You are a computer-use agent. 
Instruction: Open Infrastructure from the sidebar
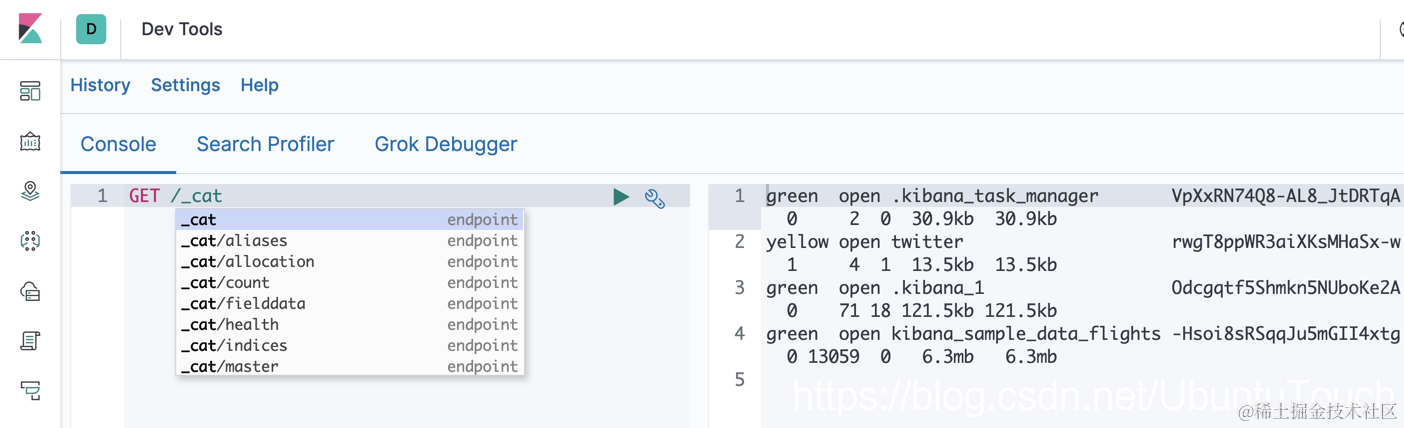[x=30, y=291]
